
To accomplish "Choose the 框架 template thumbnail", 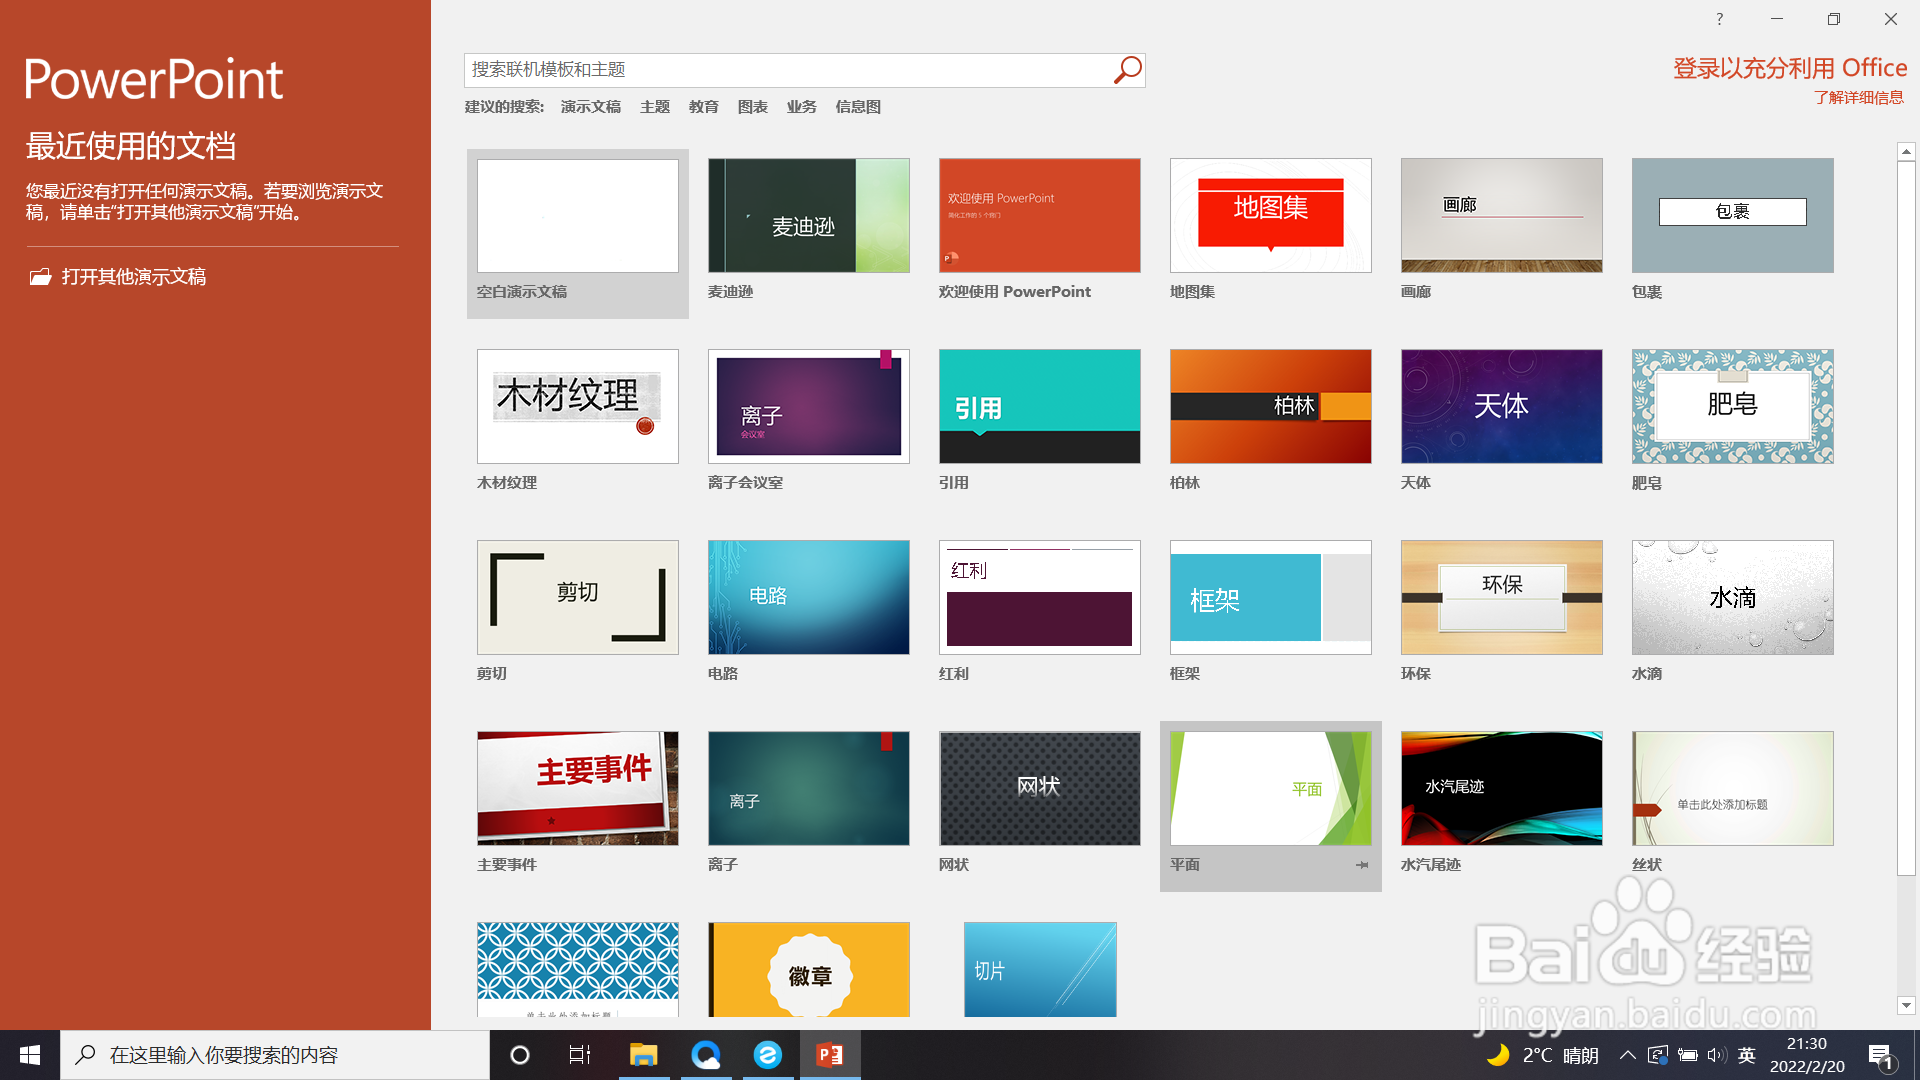I will click(1271, 598).
